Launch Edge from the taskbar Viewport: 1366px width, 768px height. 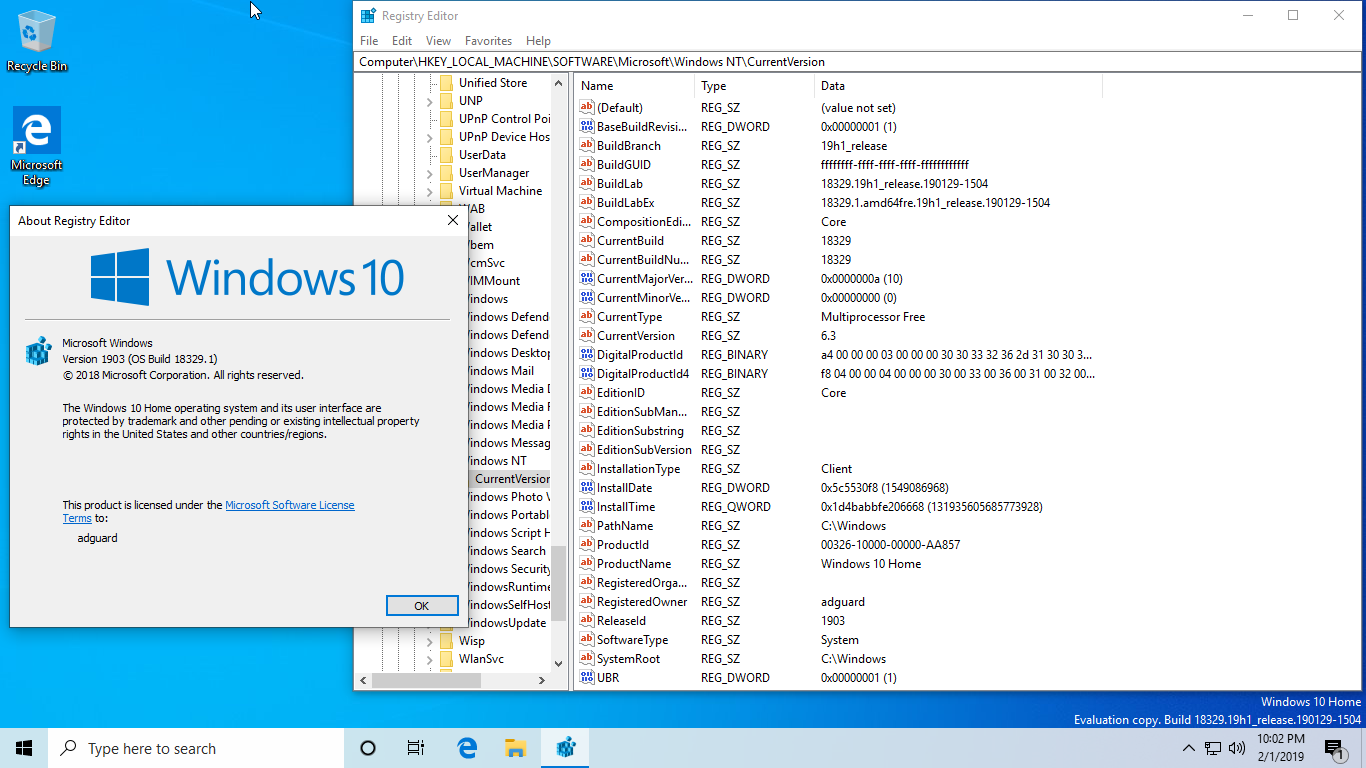[466, 748]
